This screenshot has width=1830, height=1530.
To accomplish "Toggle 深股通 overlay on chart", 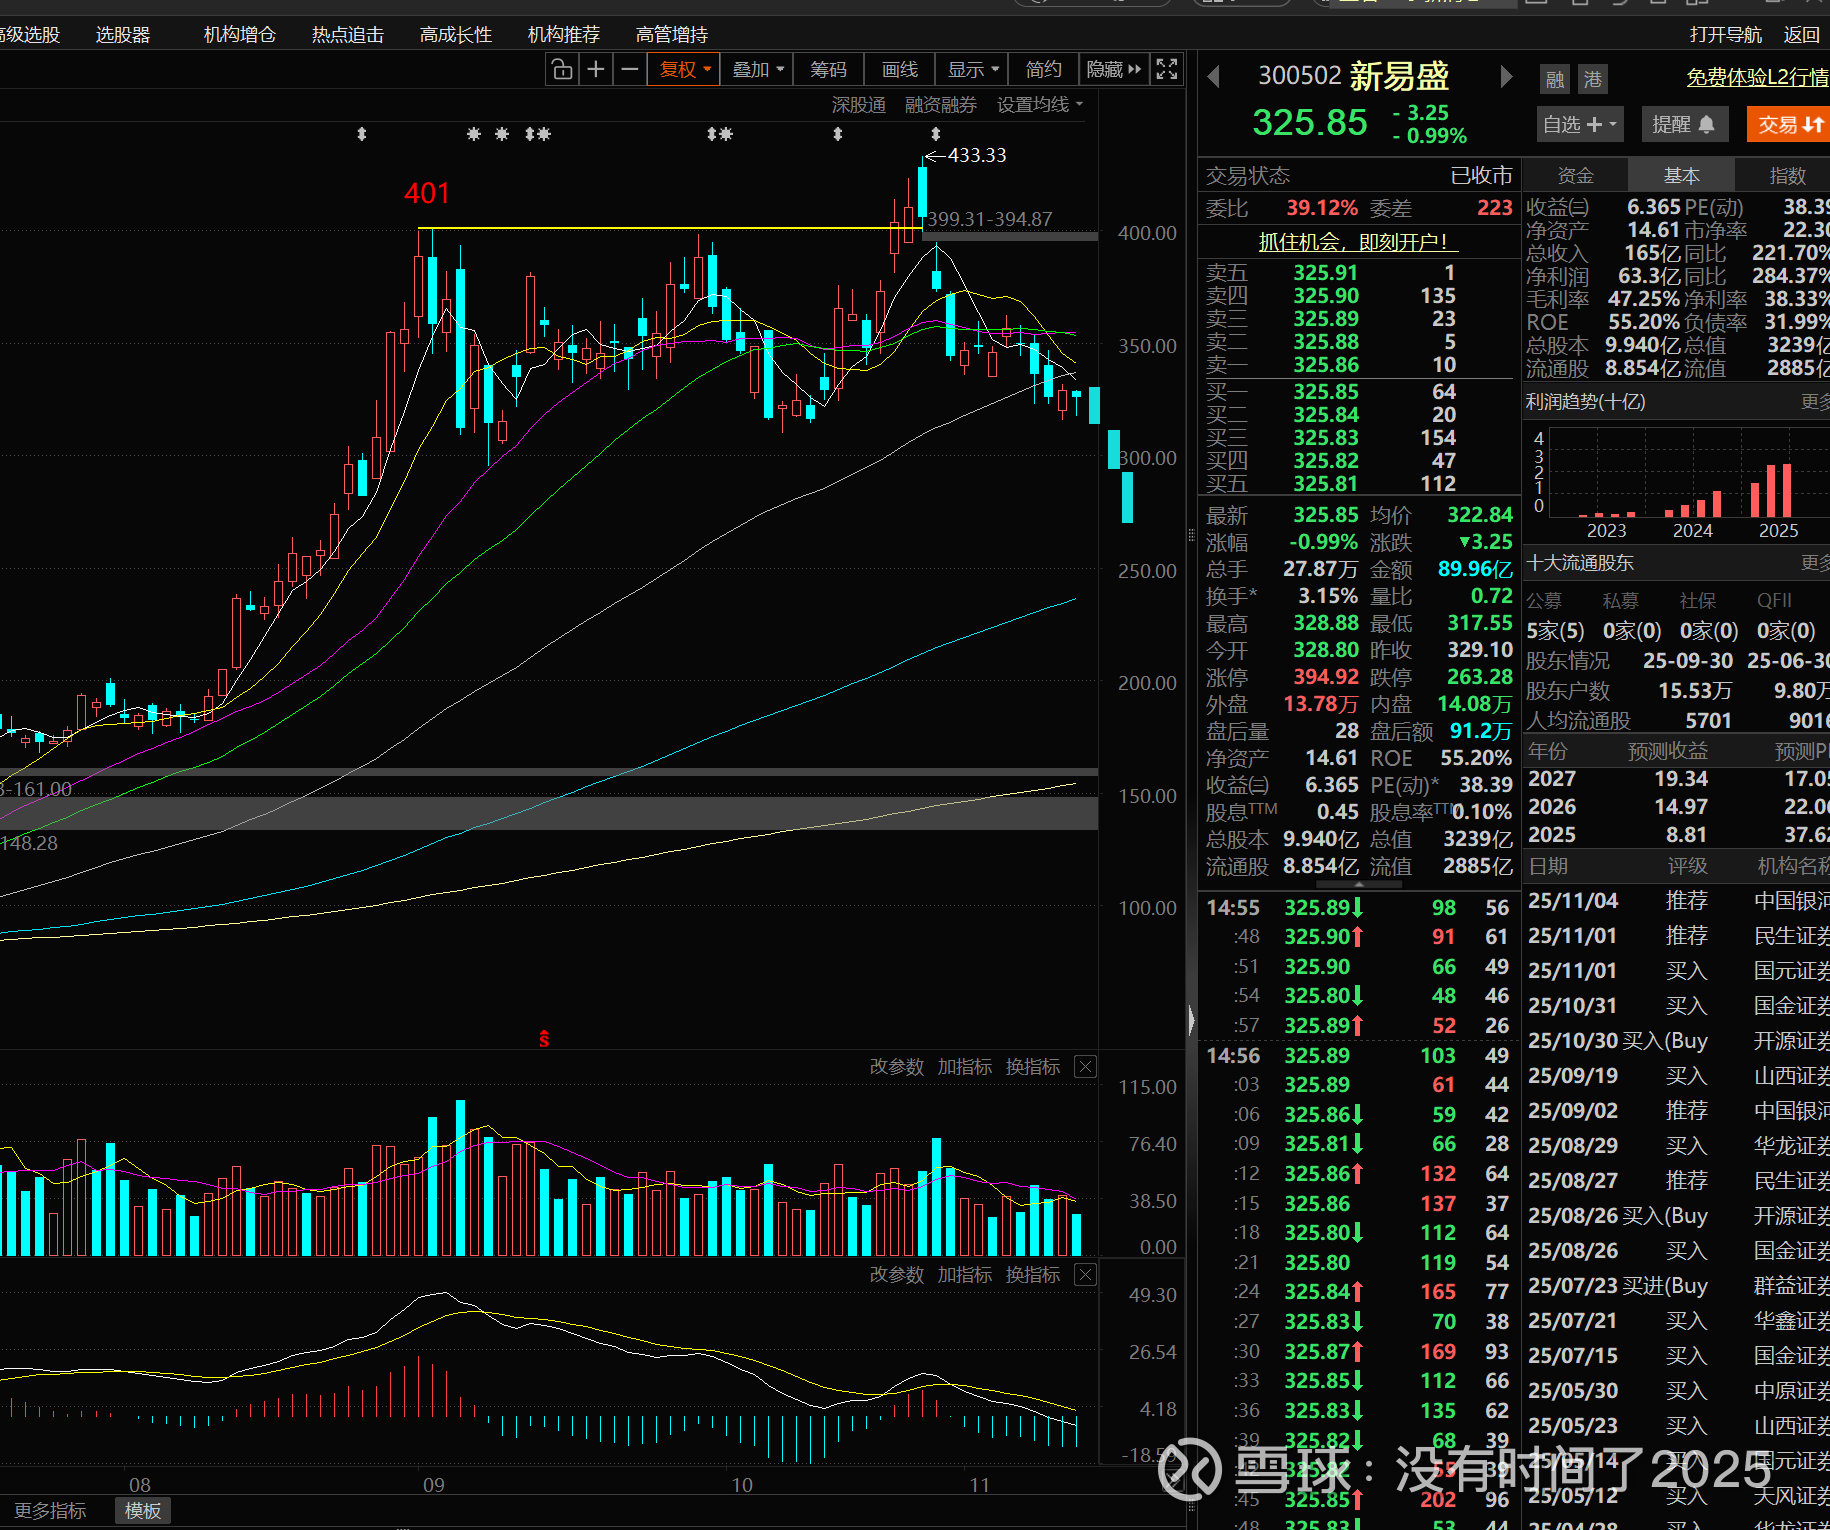I will click(x=859, y=105).
